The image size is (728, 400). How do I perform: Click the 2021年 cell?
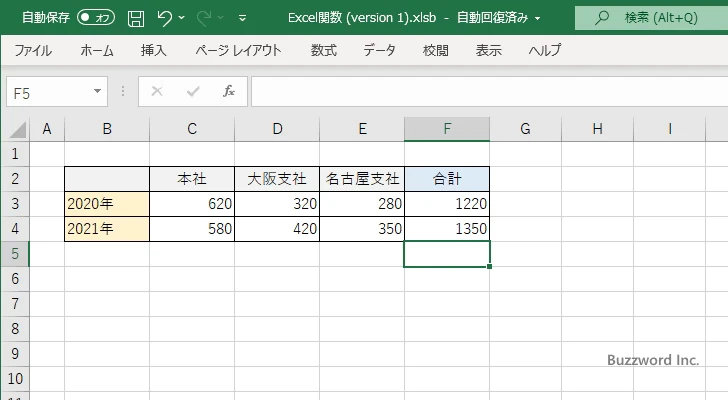pos(107,229)
